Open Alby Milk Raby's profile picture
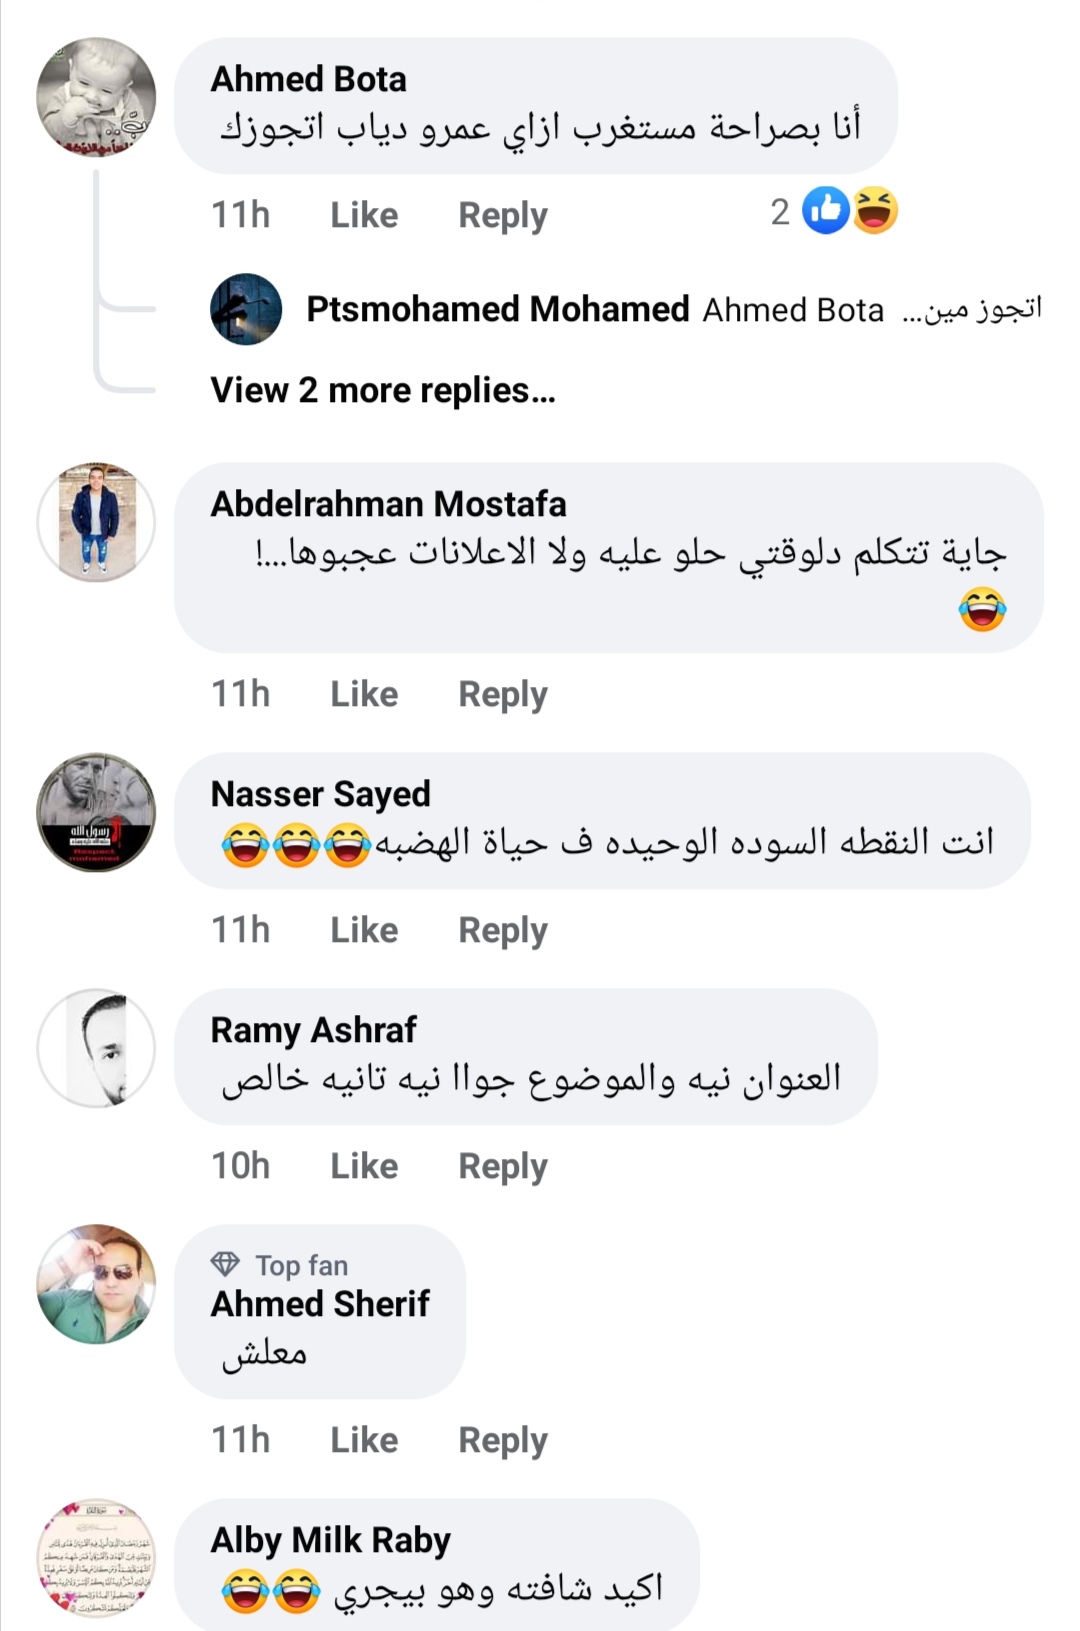The height and width of the screenshot is (1631, 1080). tap(96, 1558)
